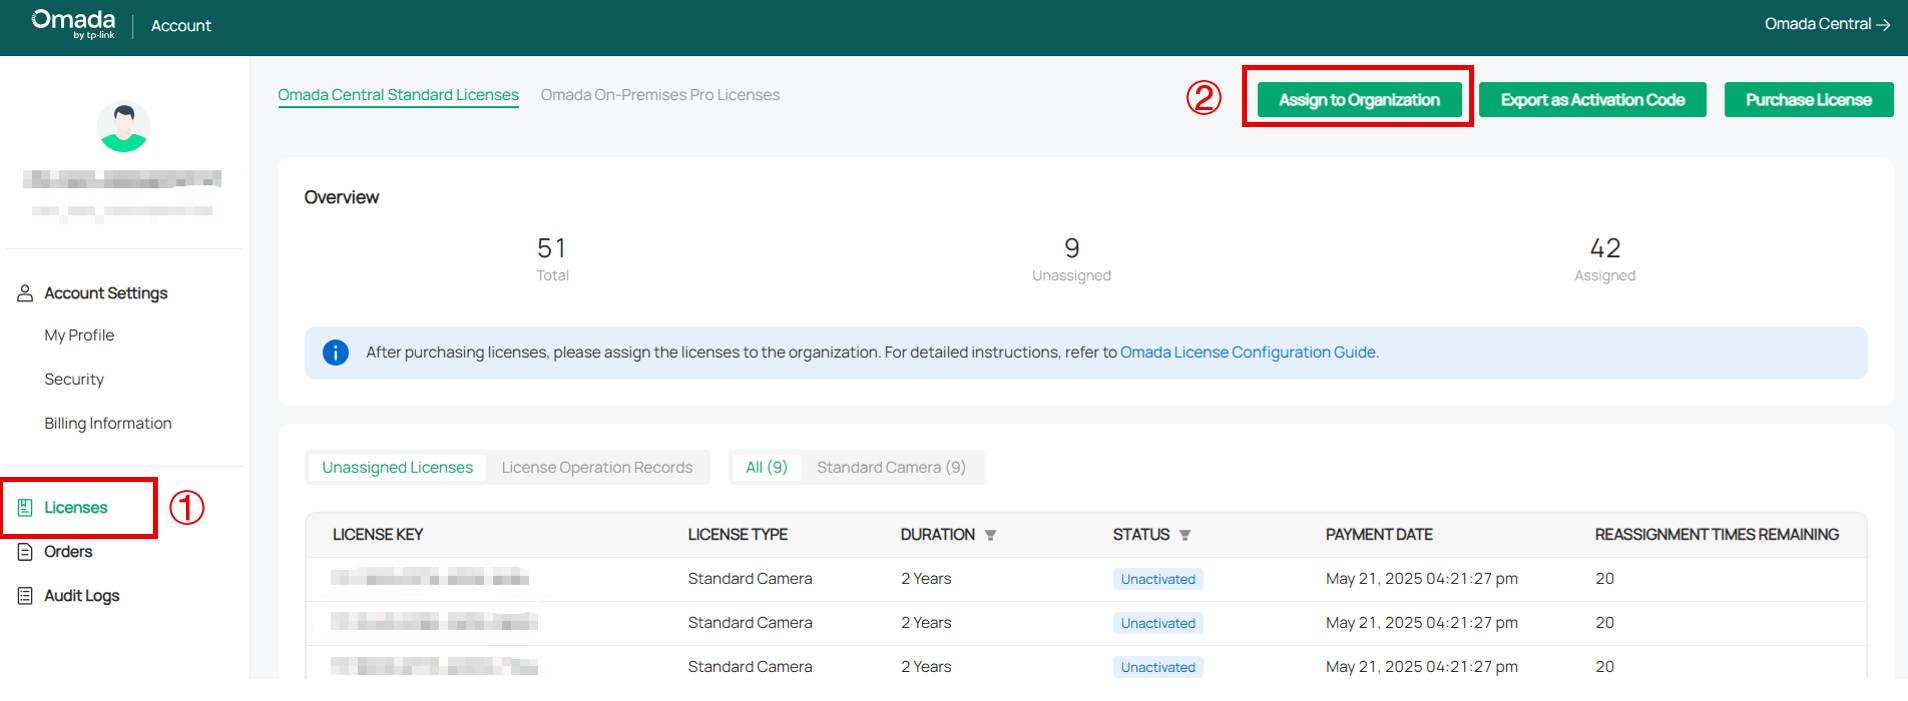Viewport: 1908px width, 701px height.
Task: Click REASSIGNMENT TIMES REMAINING column header
Action: pos(1717,535)
